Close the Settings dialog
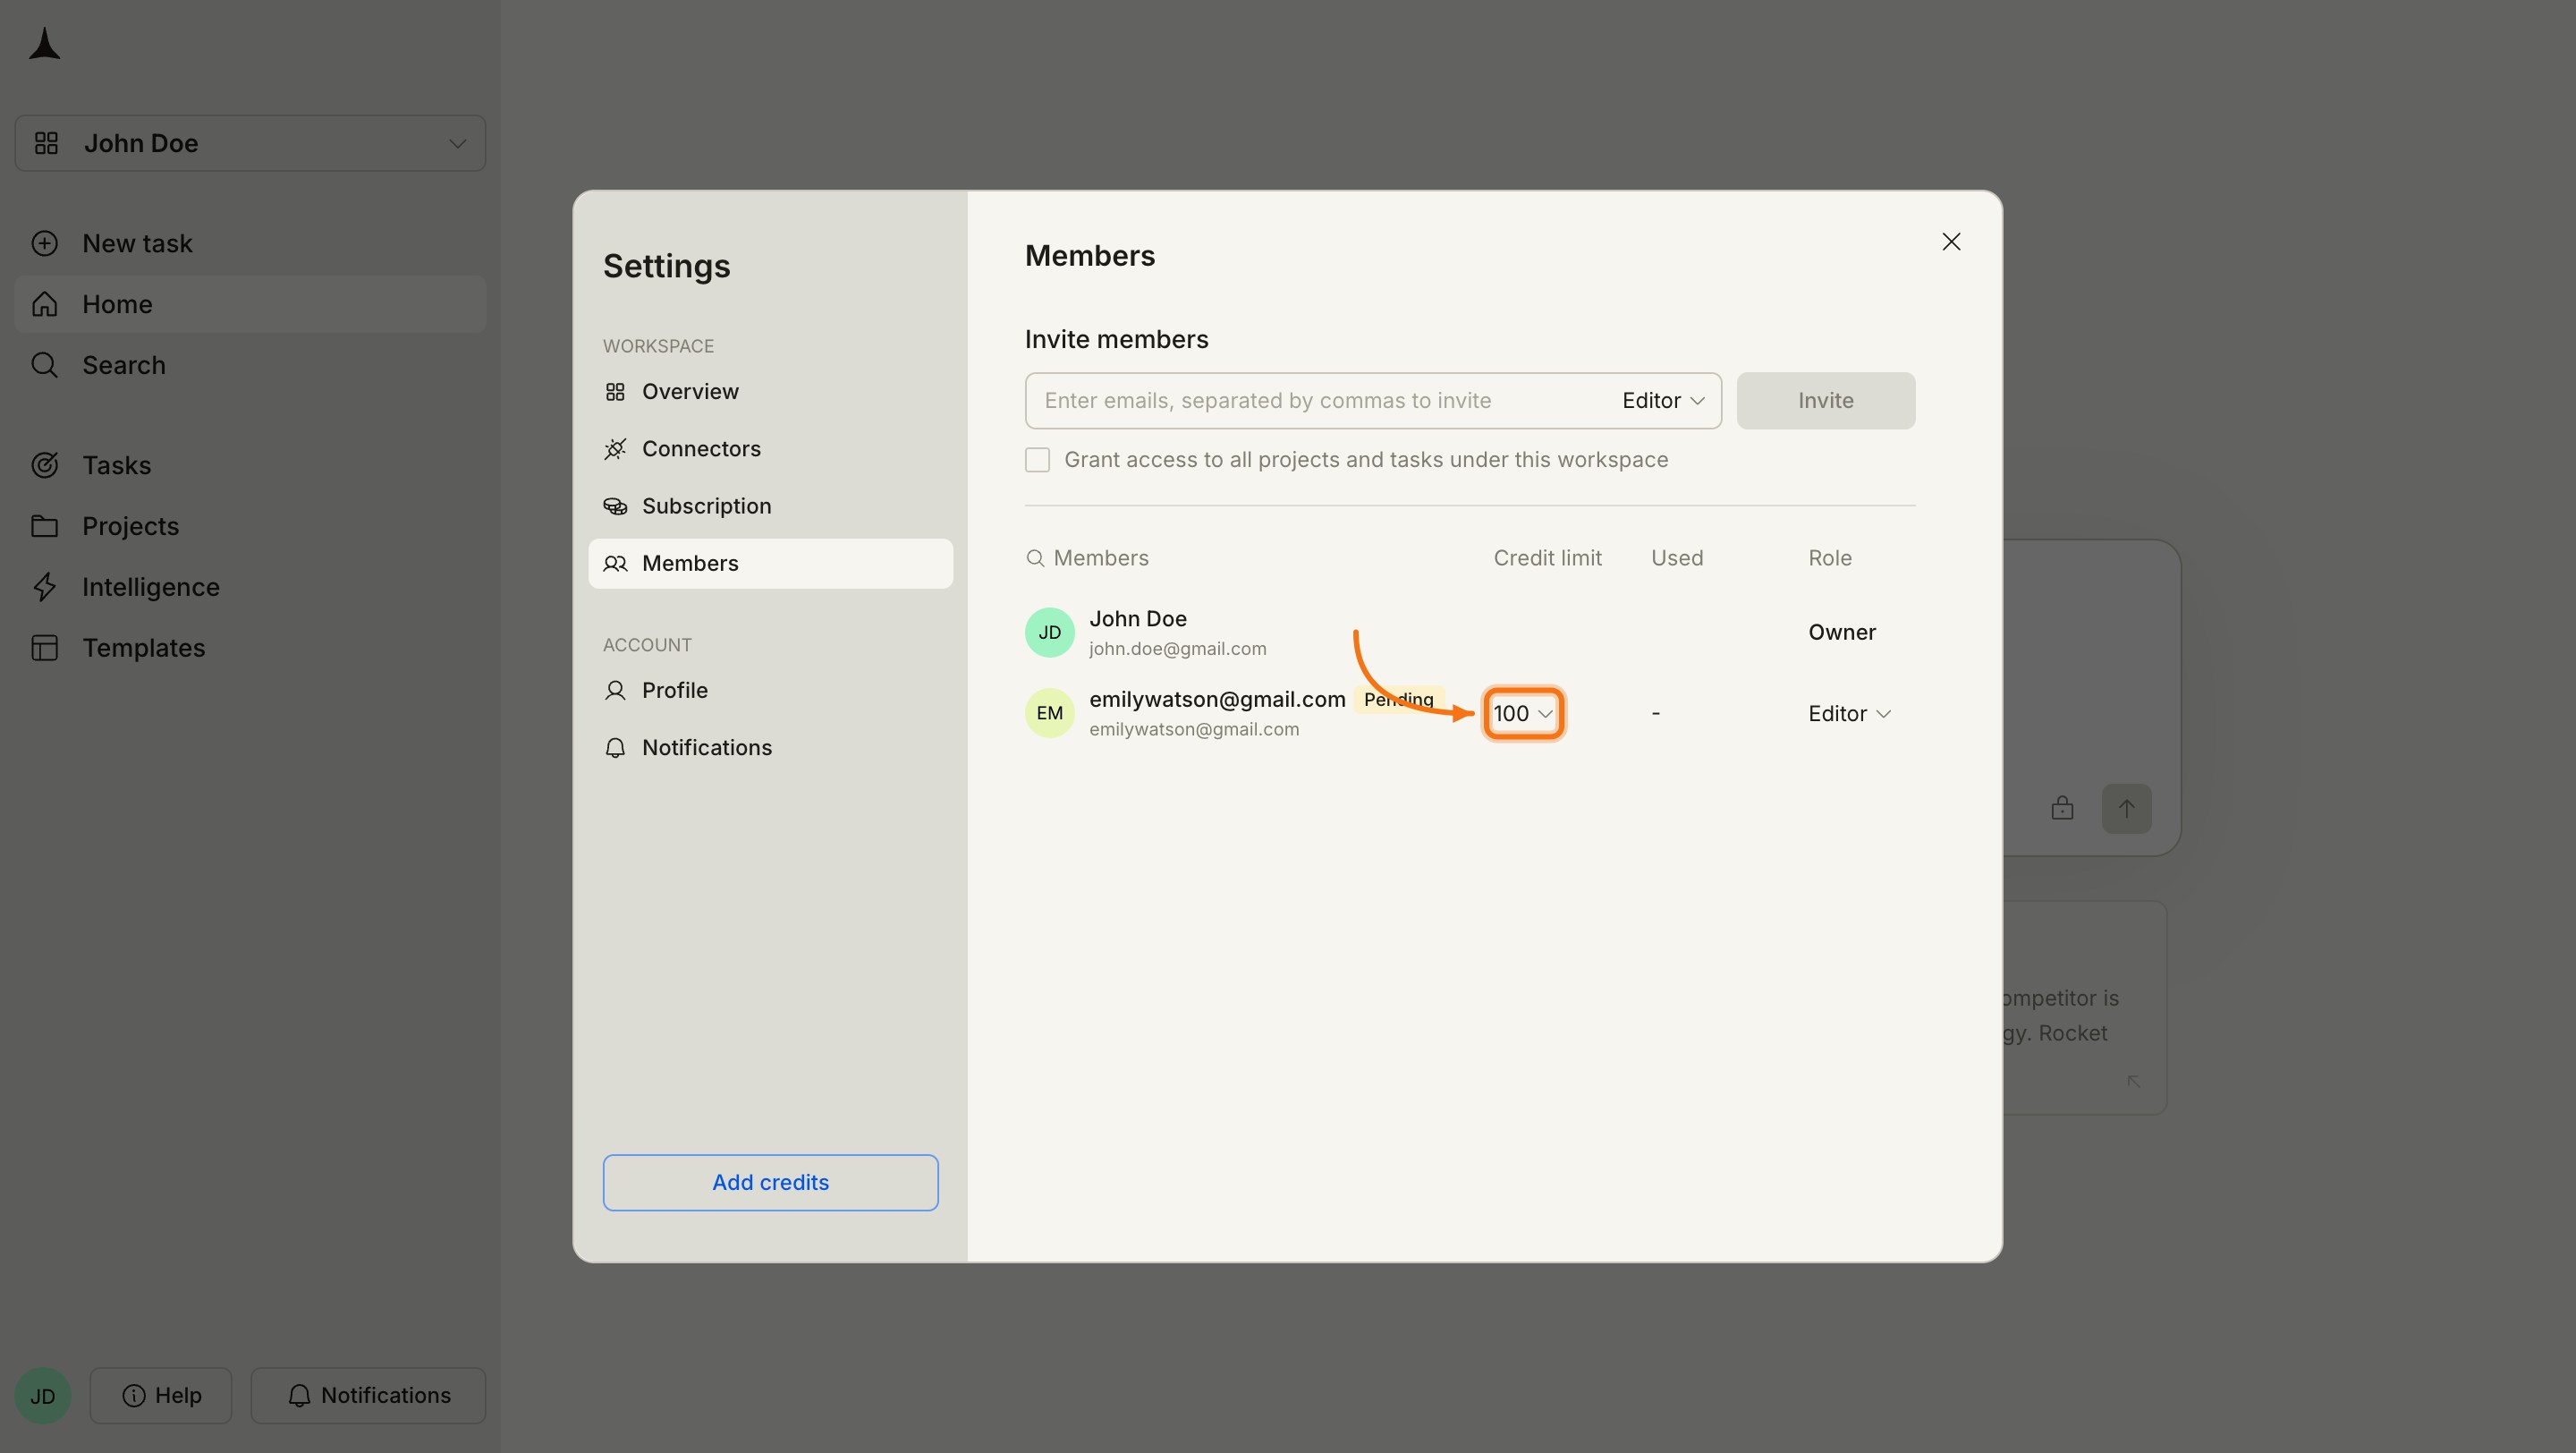The image size is (2576, 1453). point(1951,242)
